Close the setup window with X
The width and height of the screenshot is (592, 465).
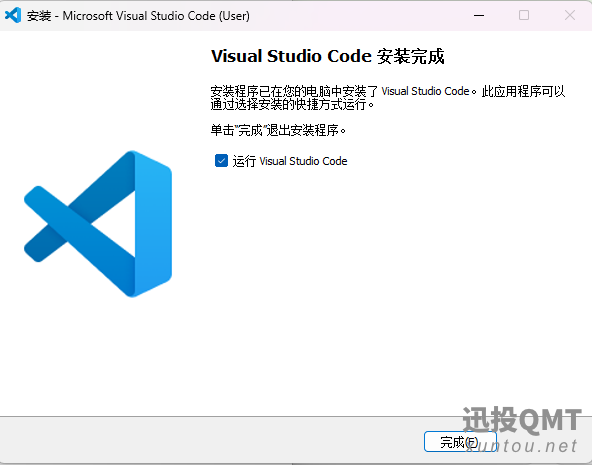click(x=570, y=15)
